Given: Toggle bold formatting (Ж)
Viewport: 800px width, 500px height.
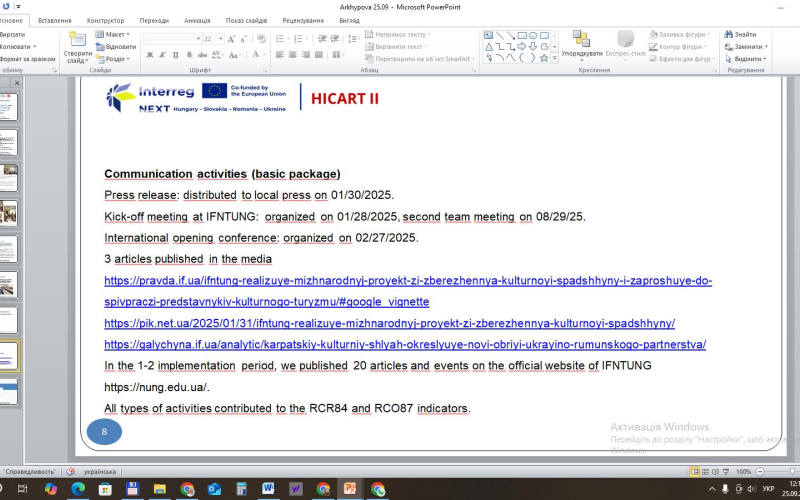Looking at the screenshot, I should [147, 55].
